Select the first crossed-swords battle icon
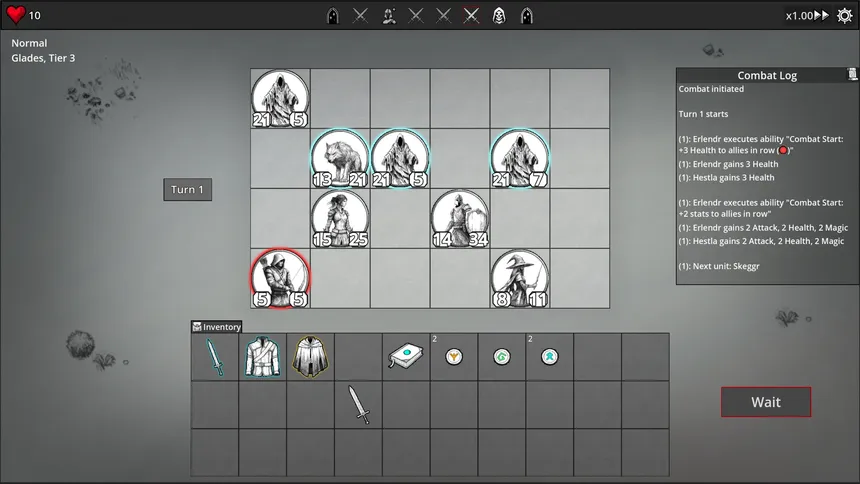Viewport: 860px width, 484px height. tap(360, 16)
